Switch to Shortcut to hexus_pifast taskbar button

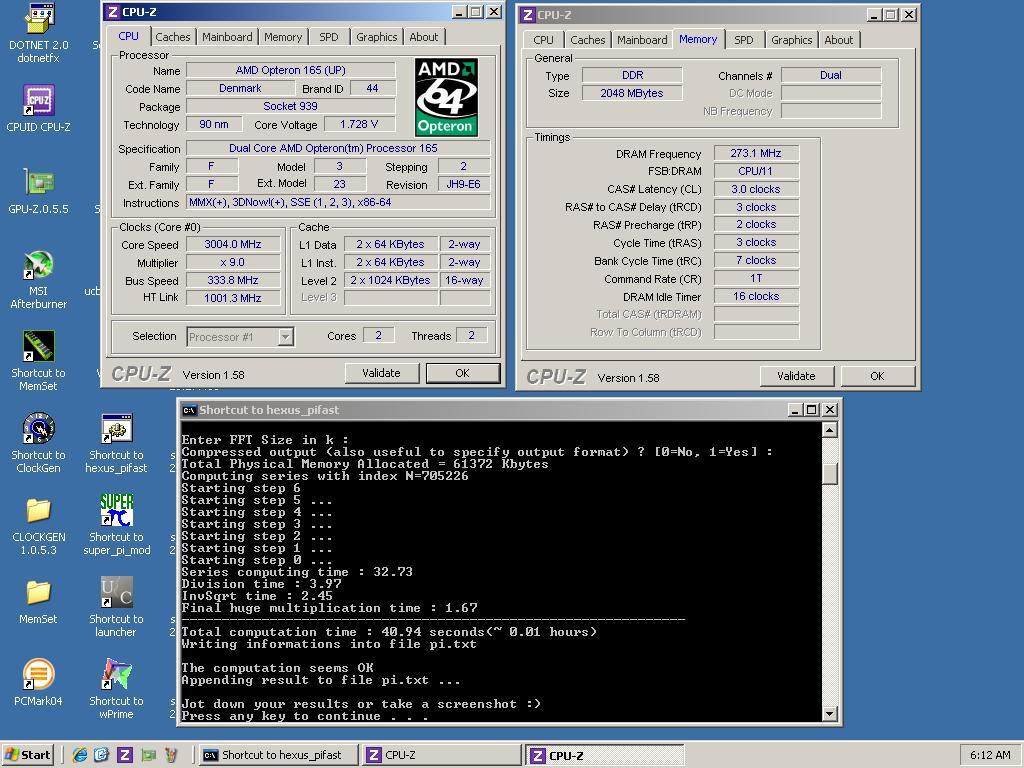278,755
